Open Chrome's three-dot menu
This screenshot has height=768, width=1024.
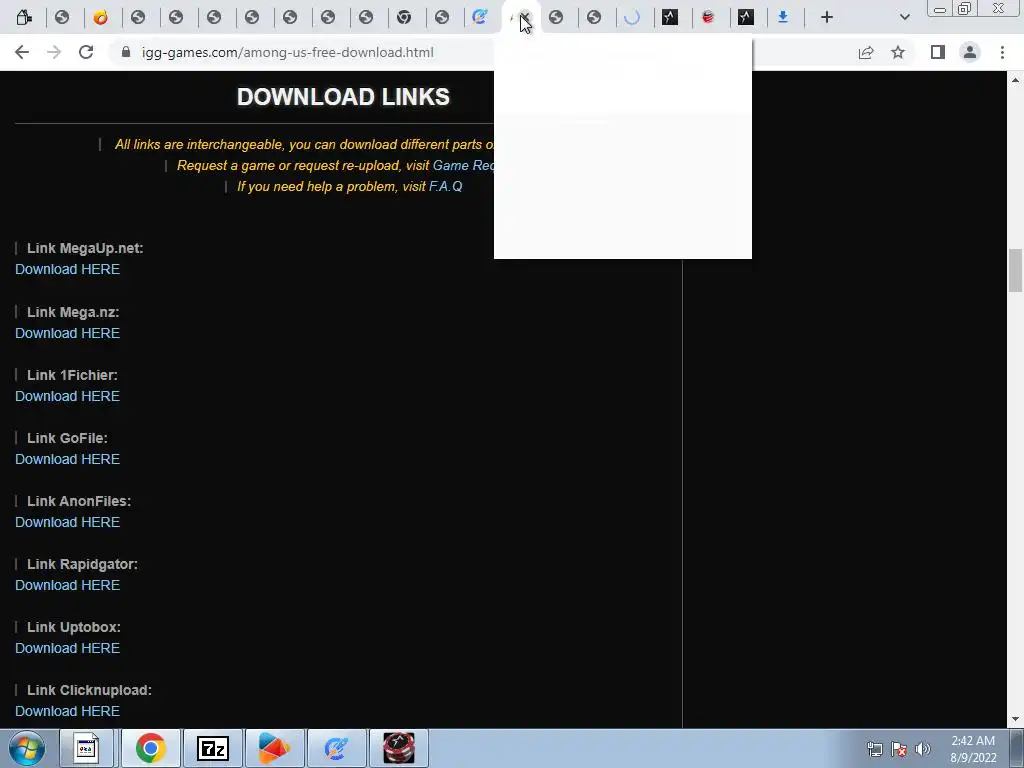tap(1002, 52)
